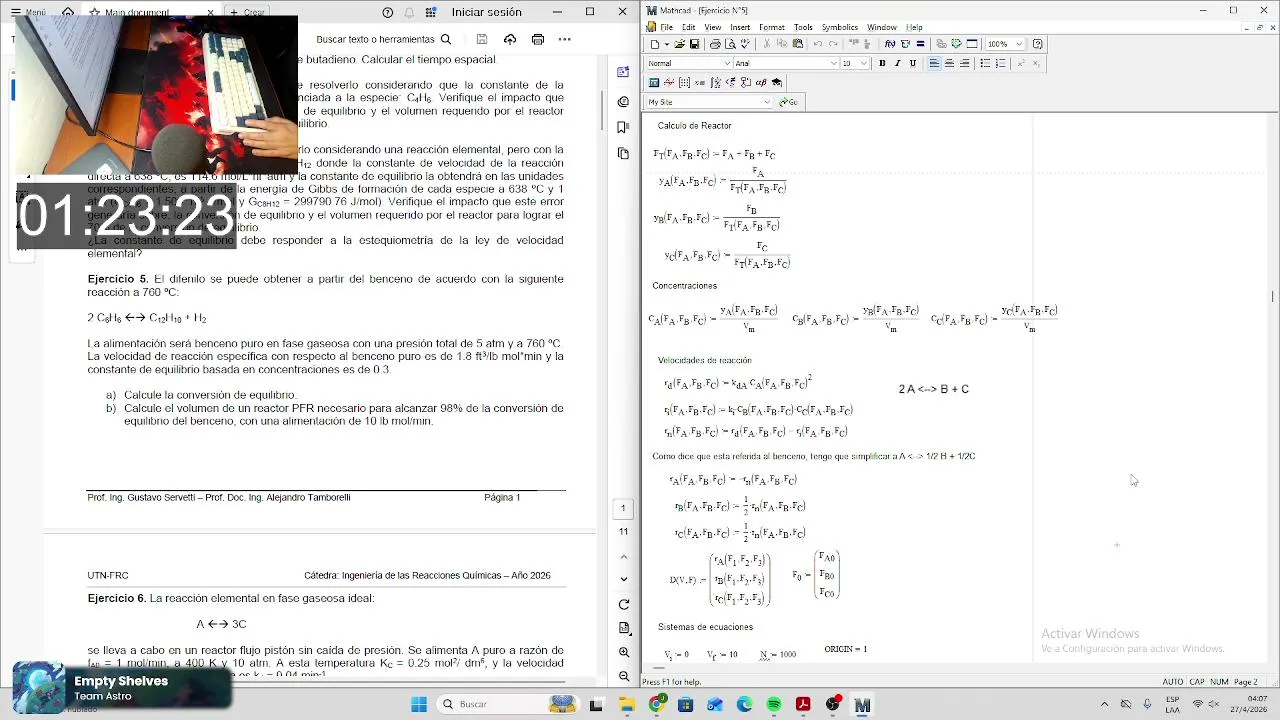Click Go button next to My Site
This screenshot has width=1280, height=720.
[x=788, y=102]
